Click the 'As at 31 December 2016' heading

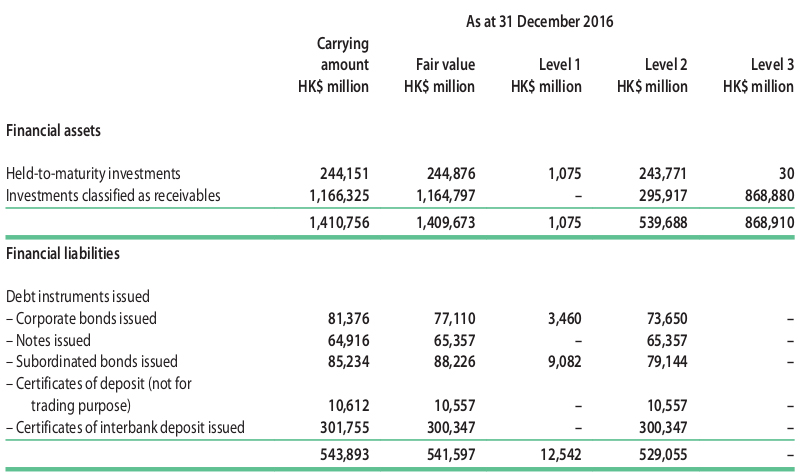539,21
